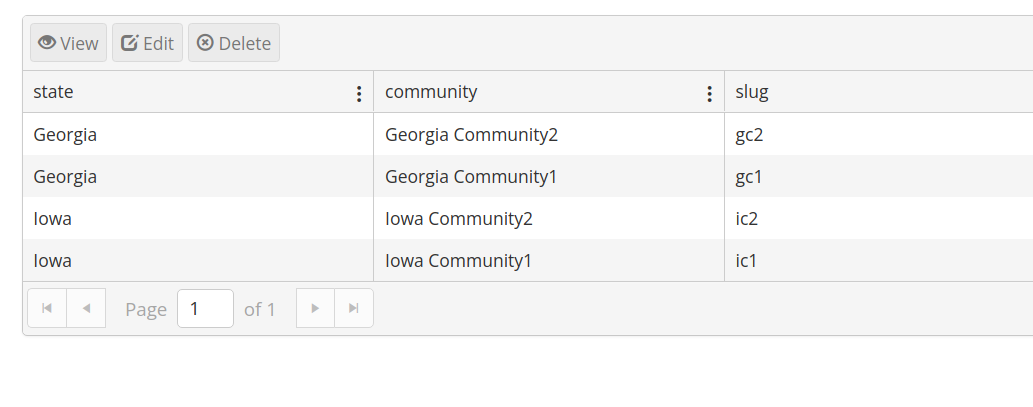The height and width of the screenshot is (407, 1033).
Task: Select the Iowa Community2 row
Action: click(x=527, y=219)
